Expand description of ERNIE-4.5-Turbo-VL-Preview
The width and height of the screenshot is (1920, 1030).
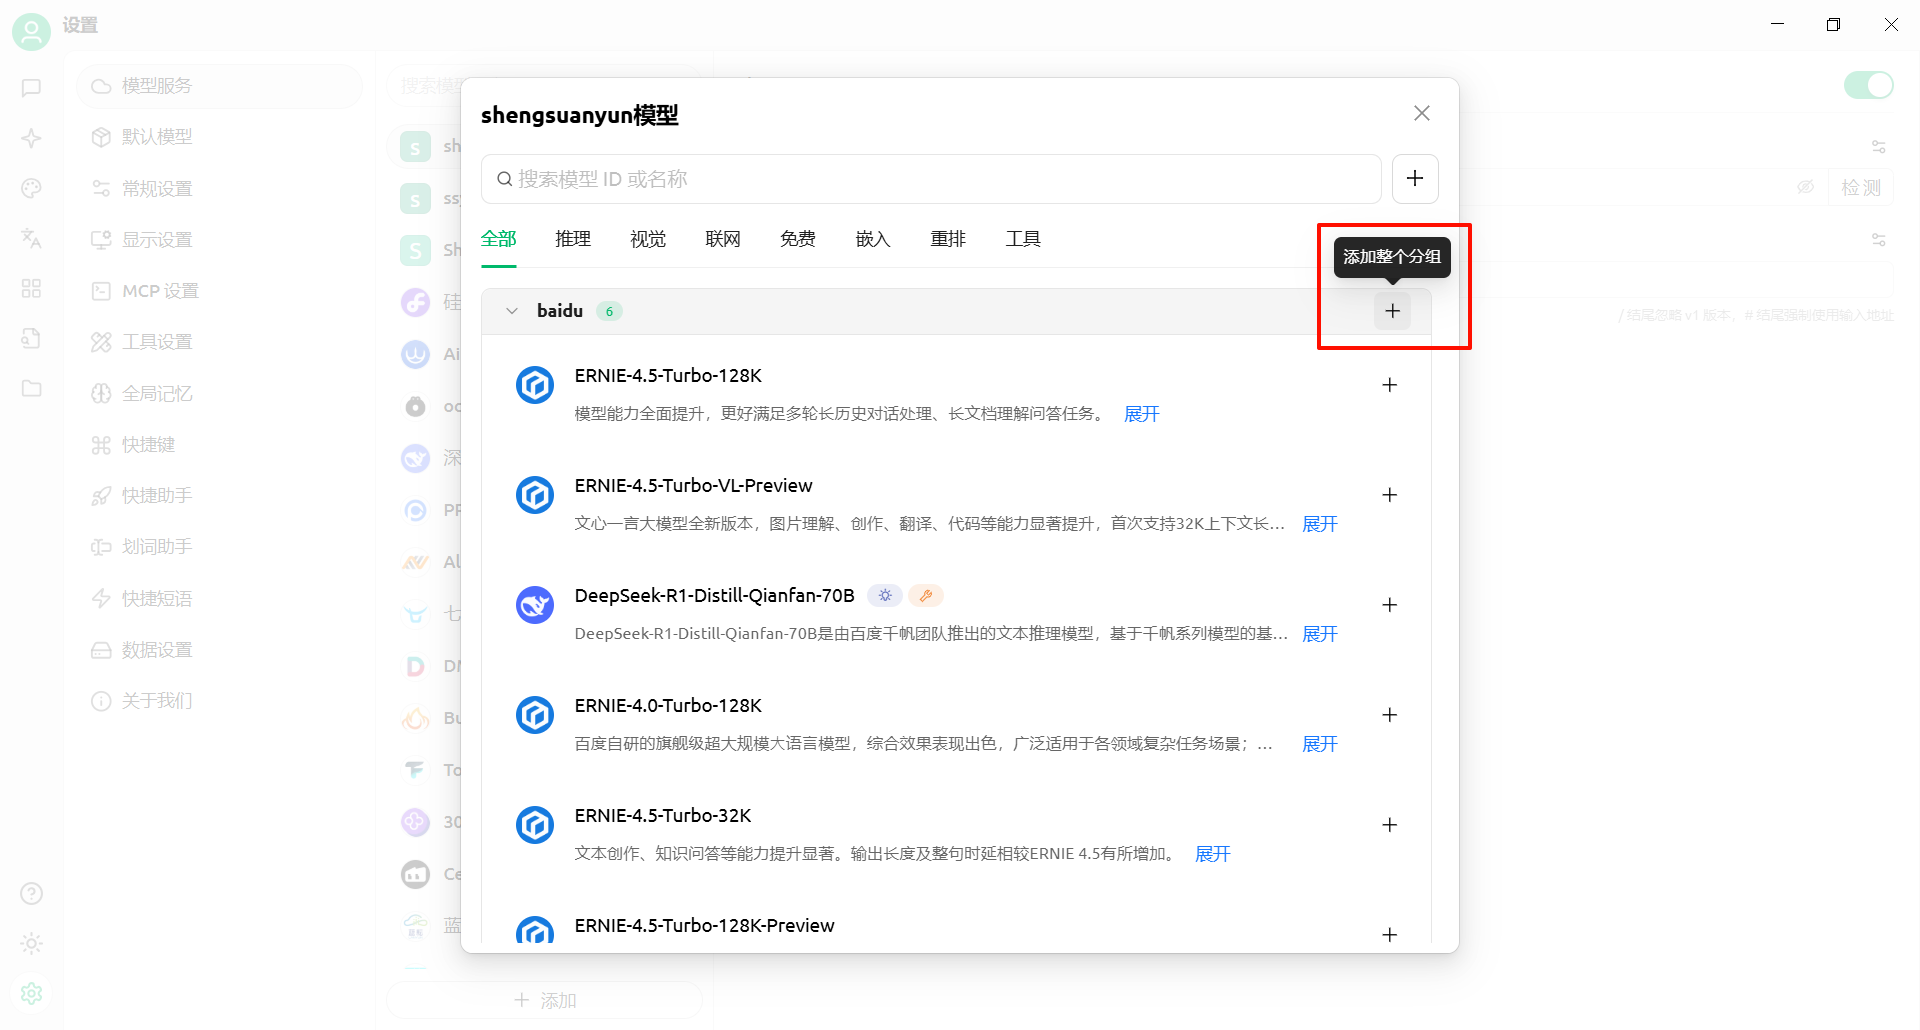(x=1320, y=524)
